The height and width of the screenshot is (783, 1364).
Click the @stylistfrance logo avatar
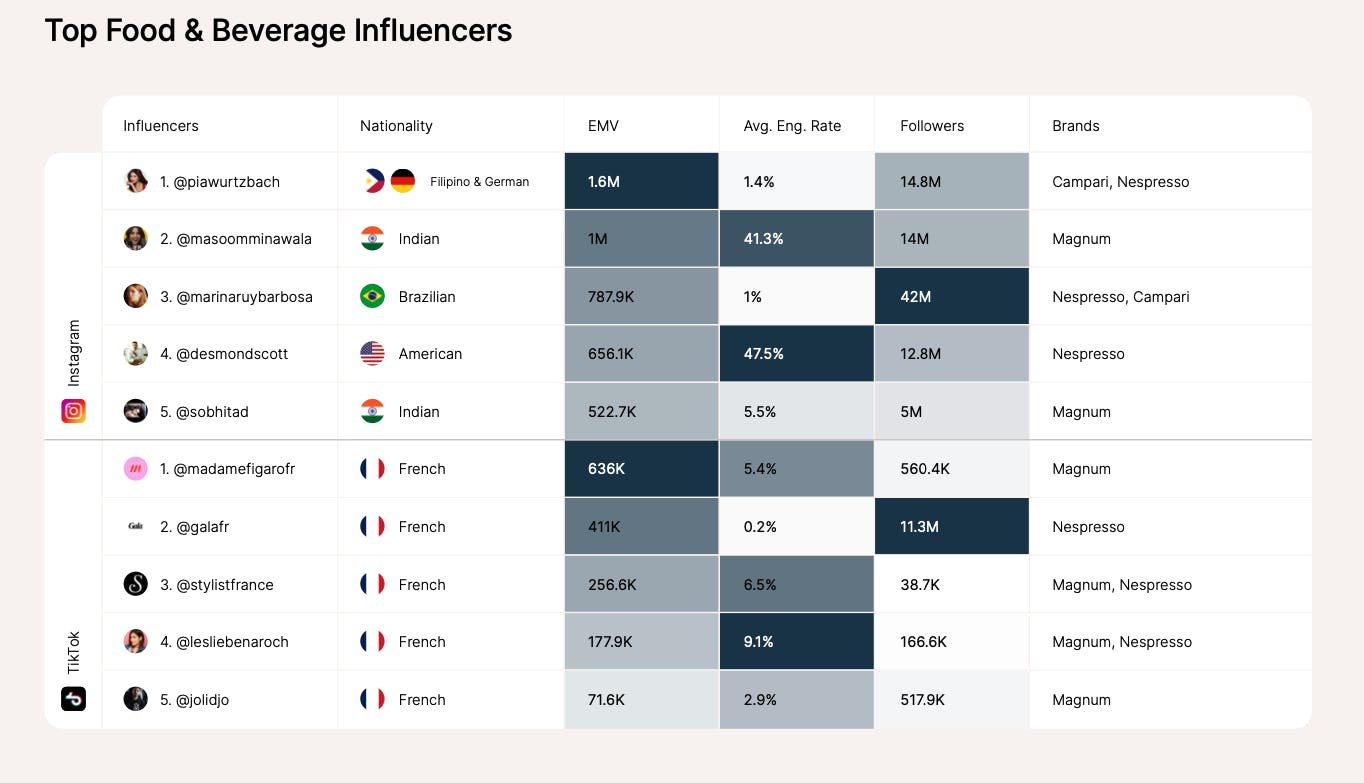coord(136,584)
